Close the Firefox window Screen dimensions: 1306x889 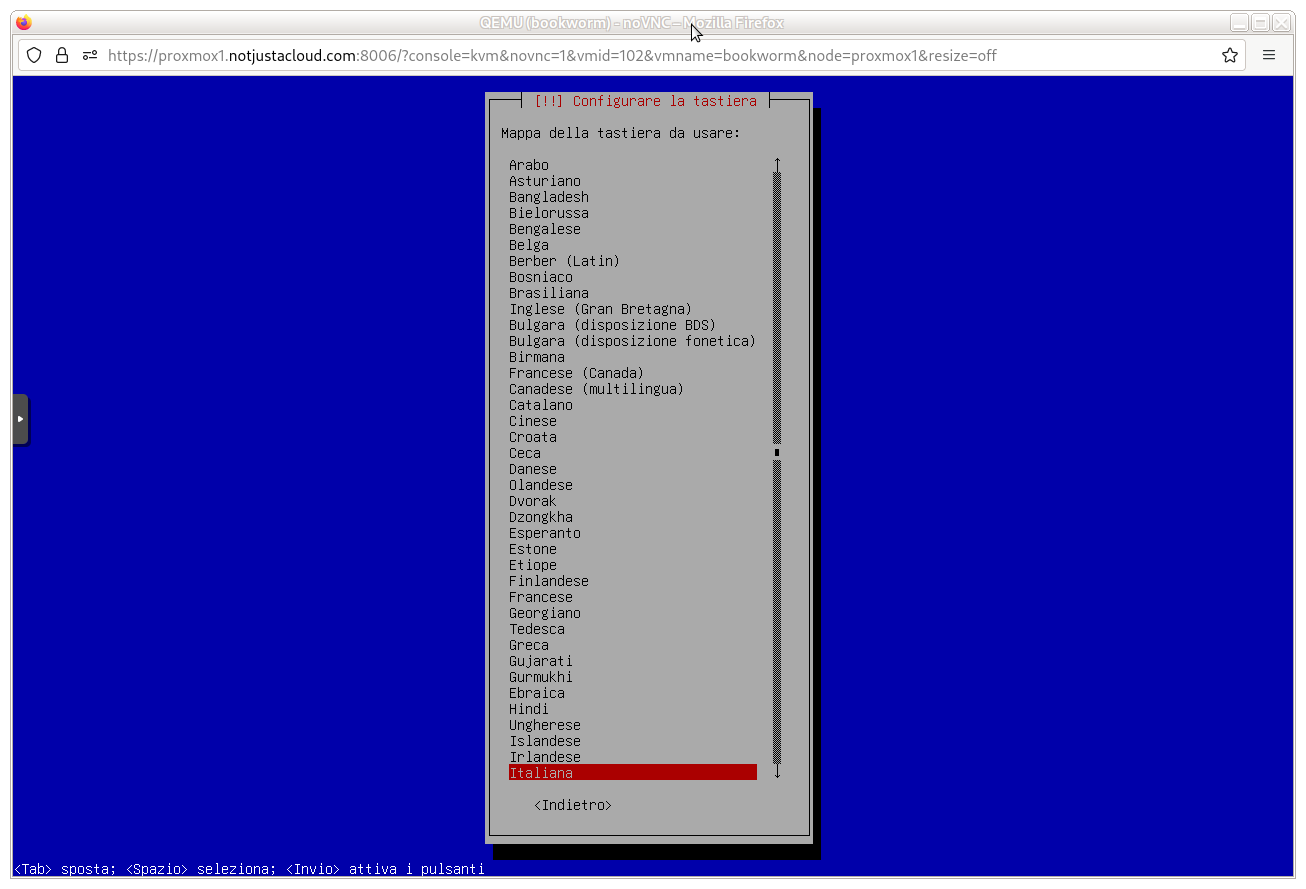(x=1281, y=23)
